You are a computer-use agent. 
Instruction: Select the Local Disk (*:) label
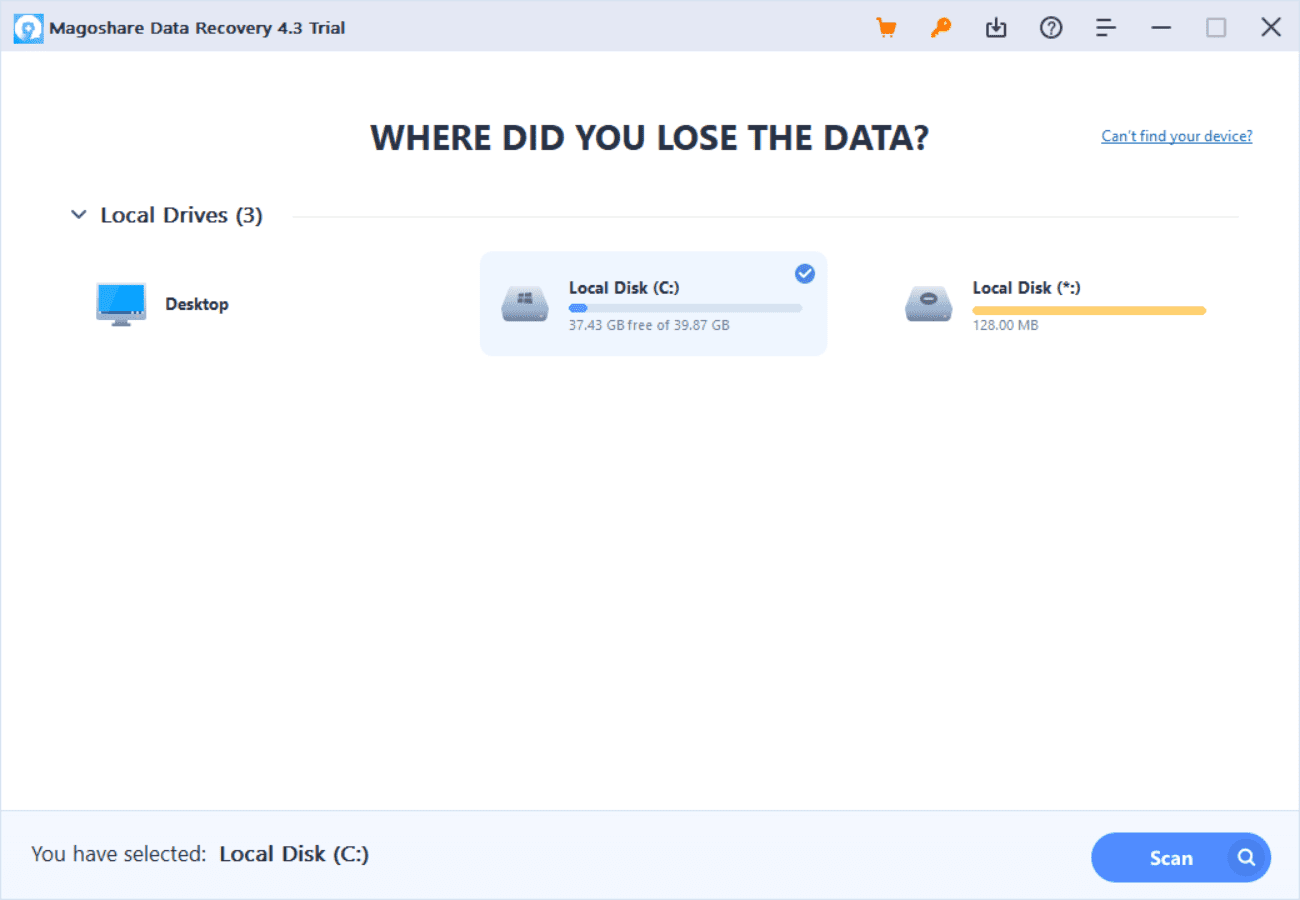pyautogui.click(x=1026, y=288)
